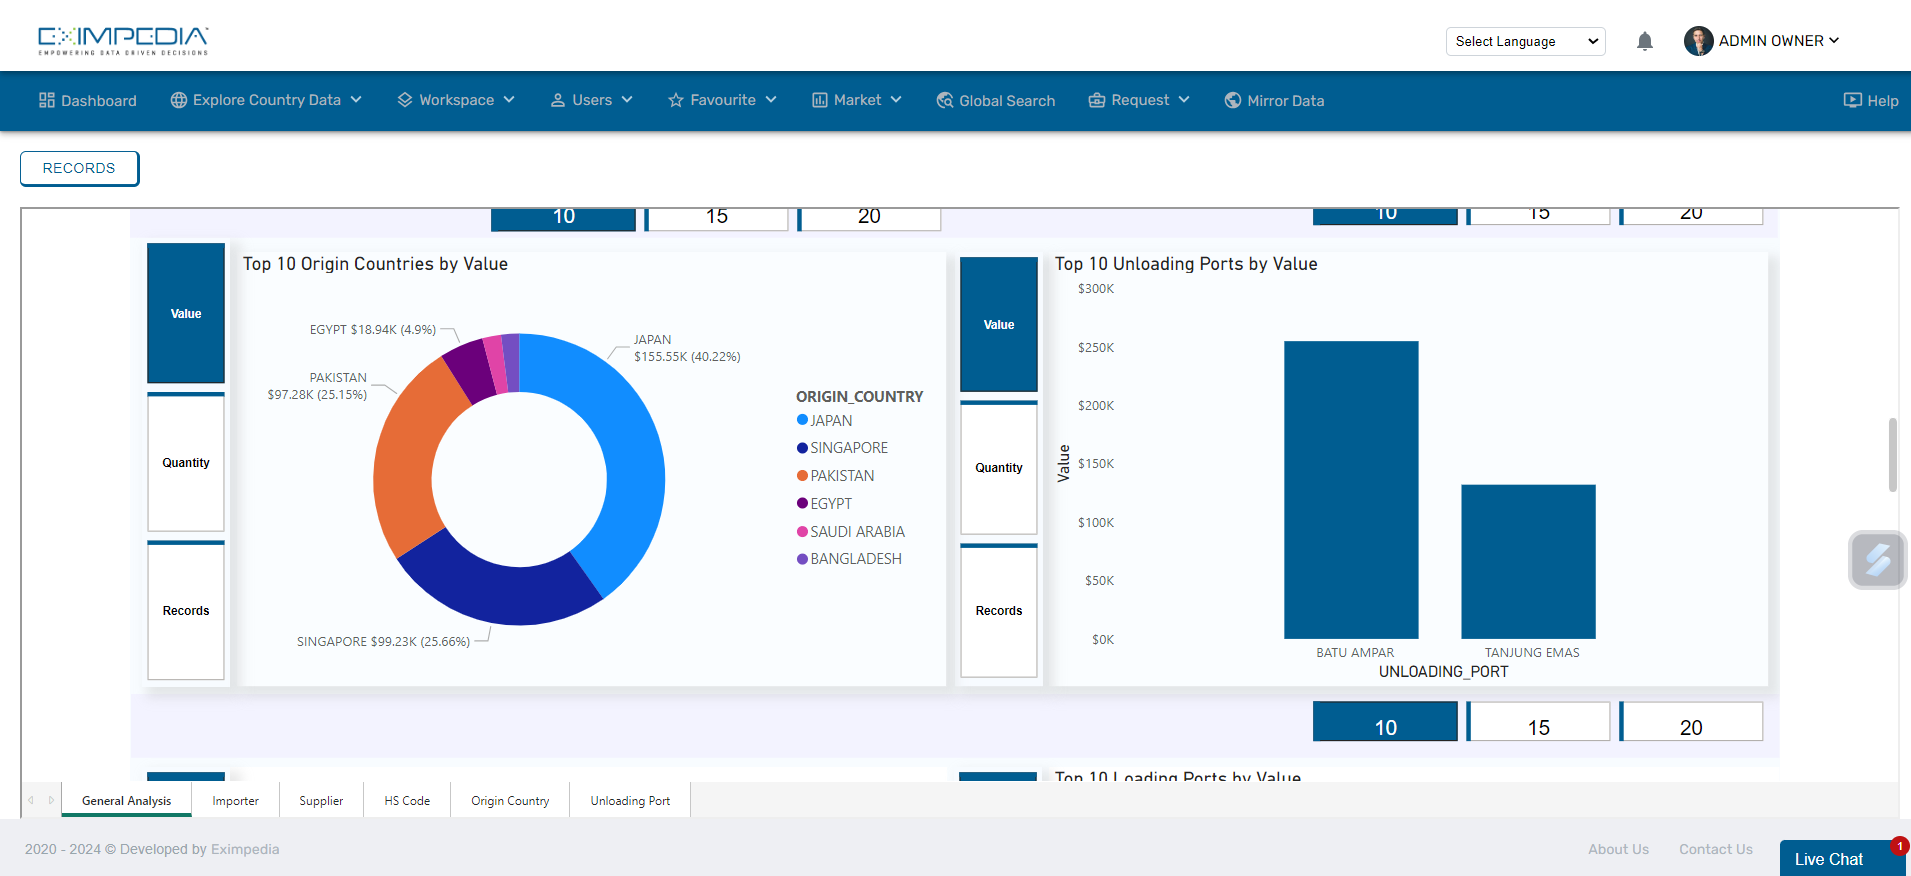Select Quantity toggle for Origin Countries chart
Screen dimensions: 1911x876
186,462
